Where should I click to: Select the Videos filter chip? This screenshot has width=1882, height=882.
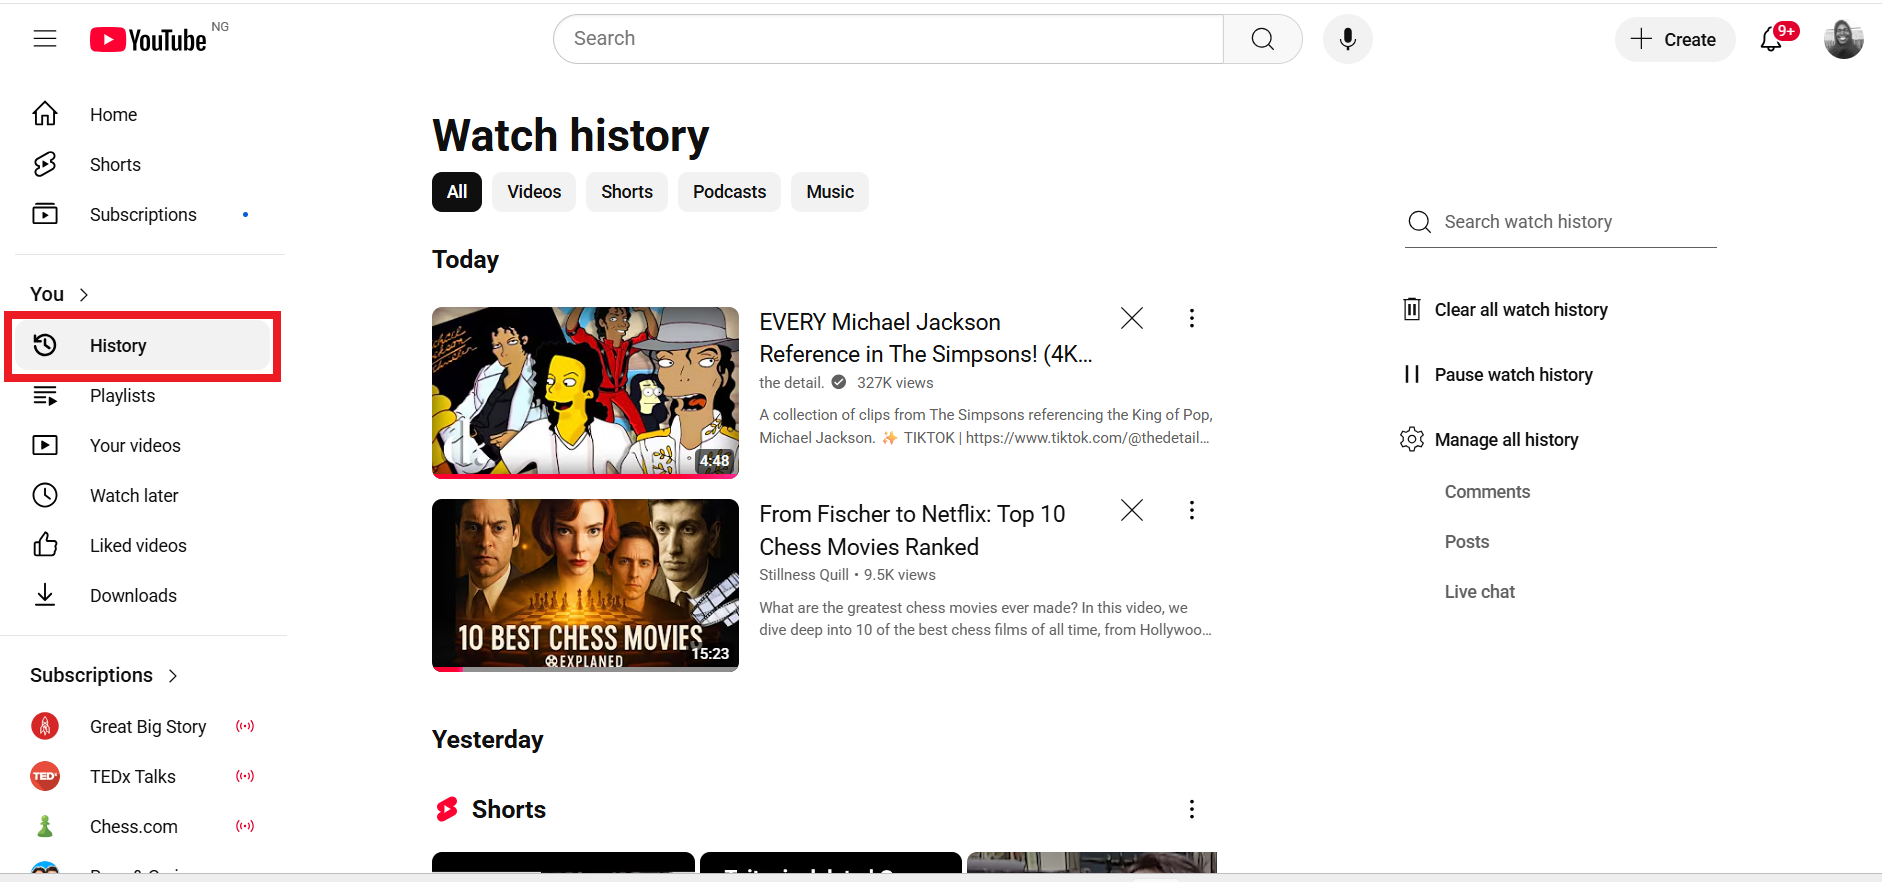point(534,192)
